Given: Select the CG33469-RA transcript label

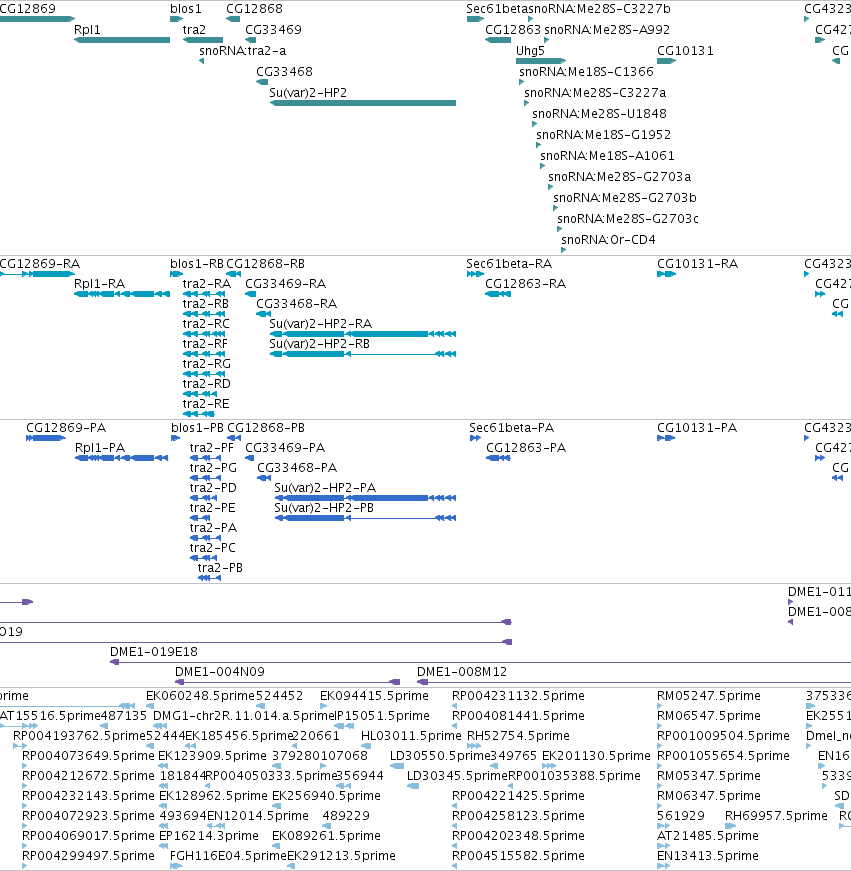Looking at the screenshot, I should click(x=286, y=284).
